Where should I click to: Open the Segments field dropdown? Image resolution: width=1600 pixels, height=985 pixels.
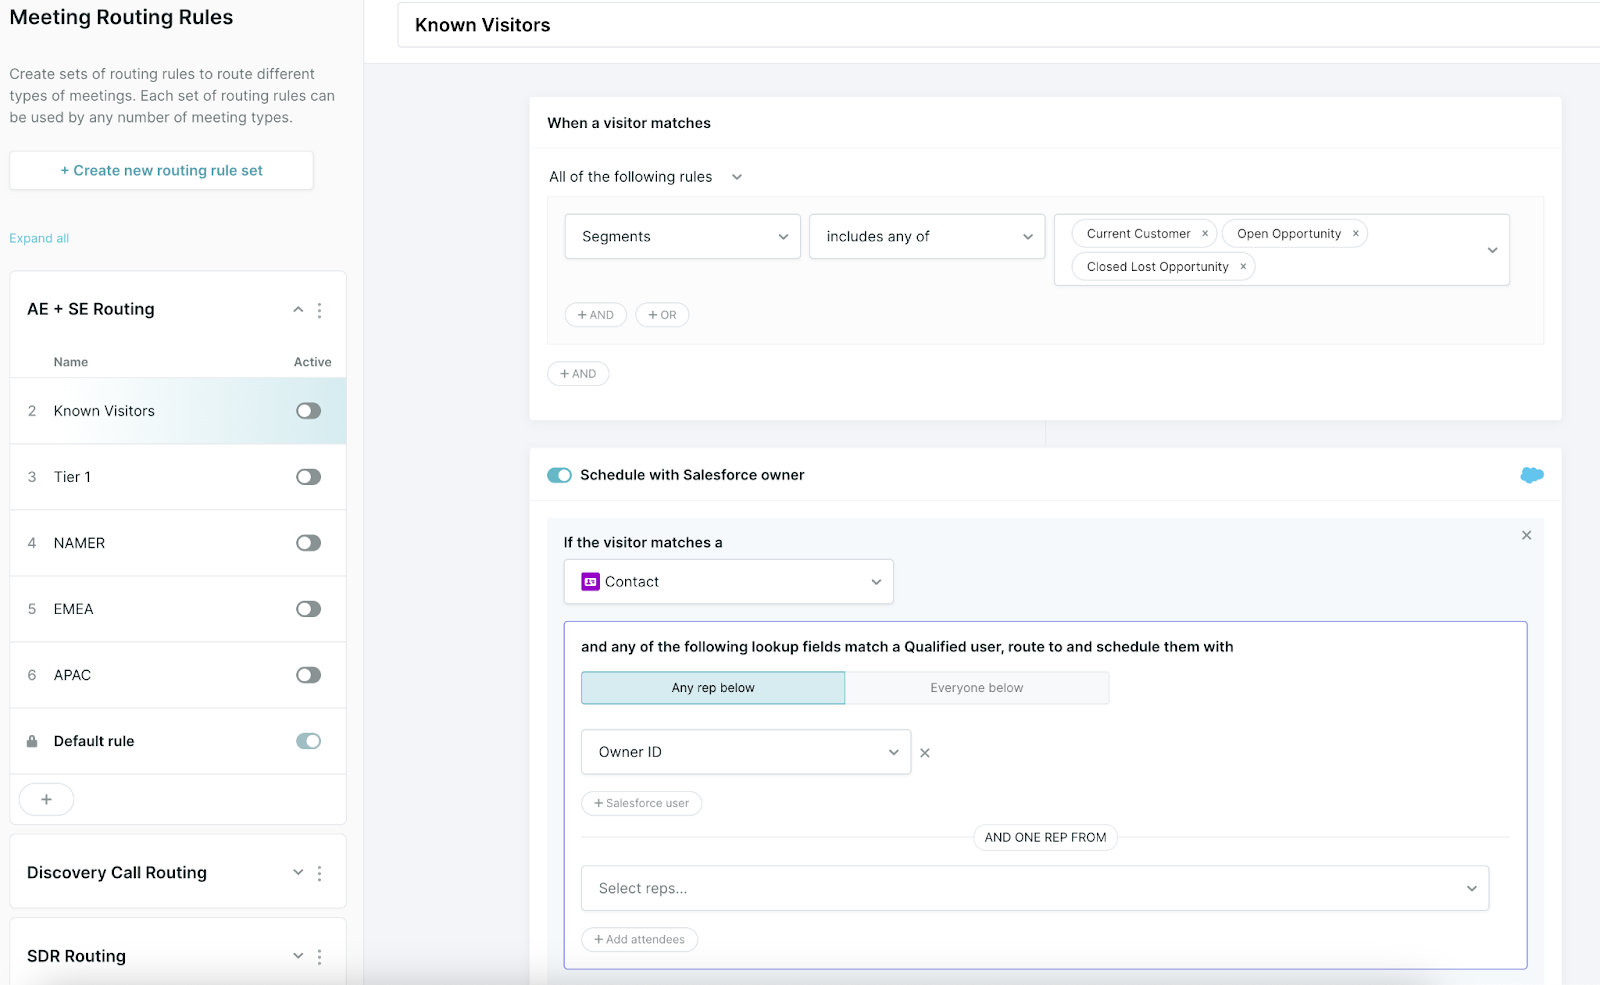click(683, 237)
